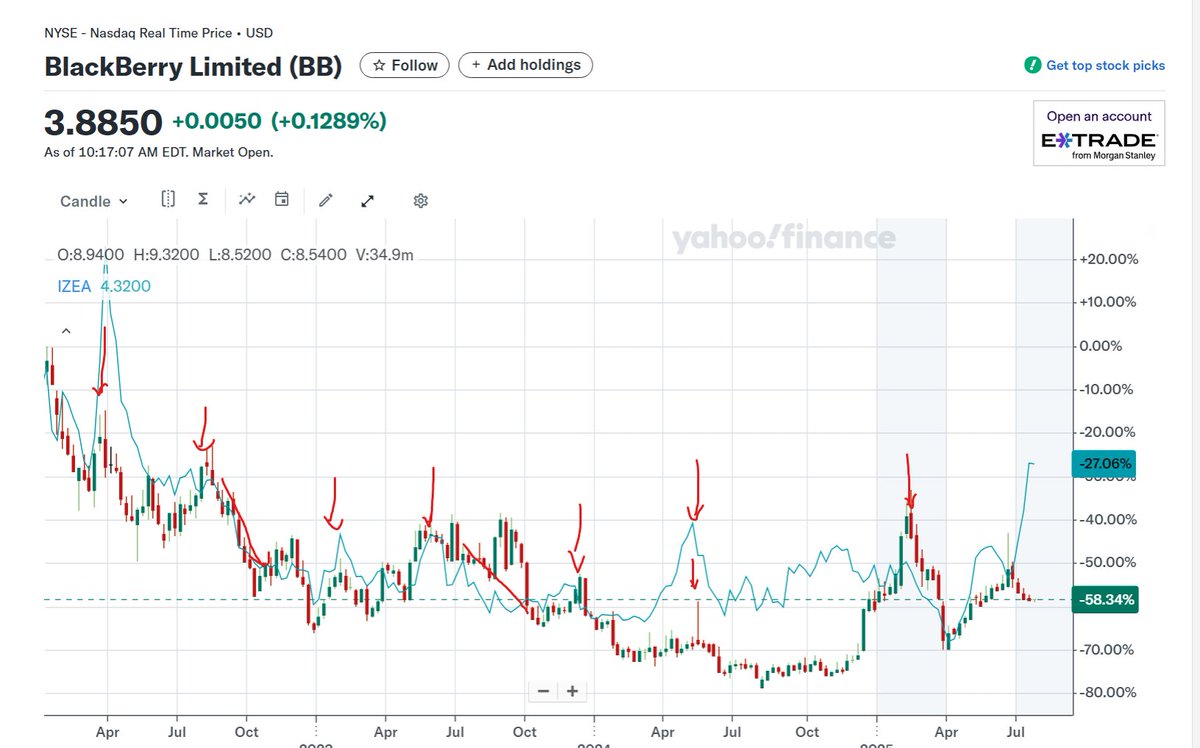
Task: Click the compare line-chart icon
Action: pyautogui.click(x=247, y=200)
